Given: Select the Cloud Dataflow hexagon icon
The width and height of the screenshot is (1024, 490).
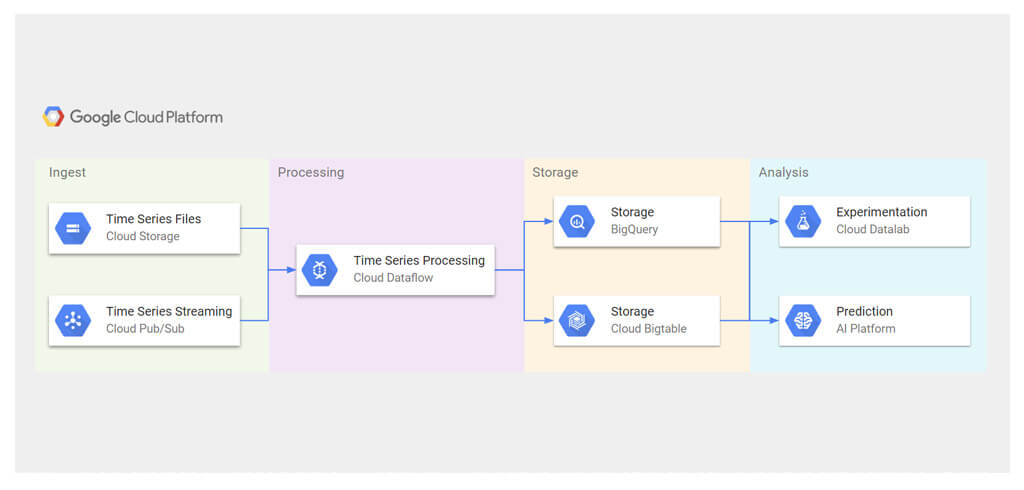Looking at the screenshot, I should (320, 270).
